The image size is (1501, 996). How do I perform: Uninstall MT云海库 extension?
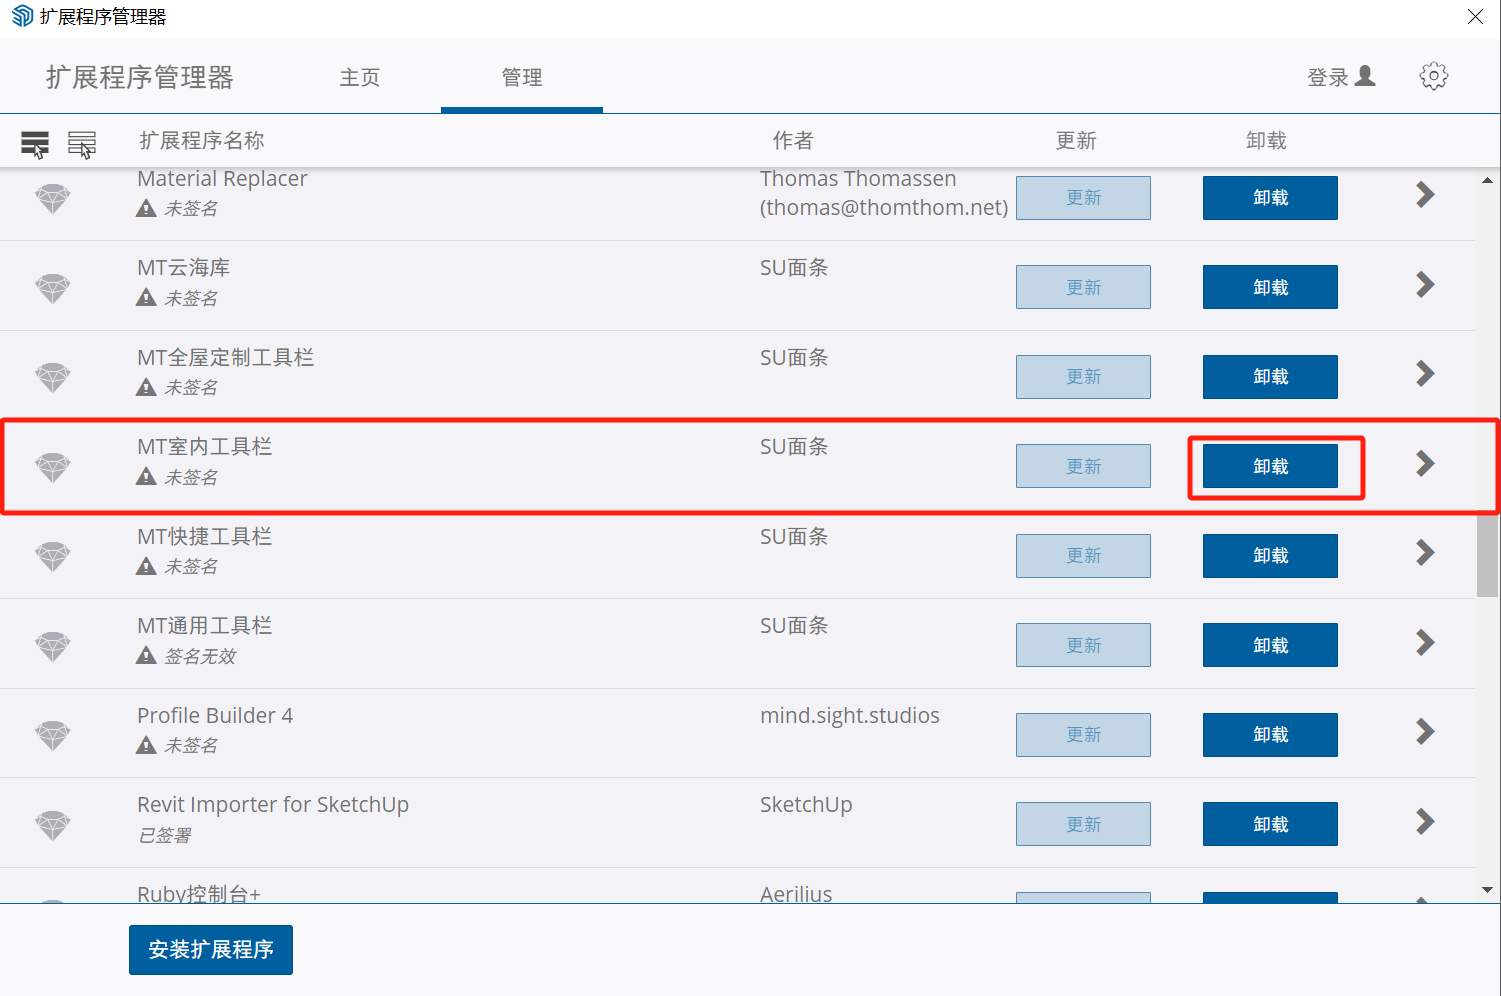pyautogui.click(x=1270, y=287)
